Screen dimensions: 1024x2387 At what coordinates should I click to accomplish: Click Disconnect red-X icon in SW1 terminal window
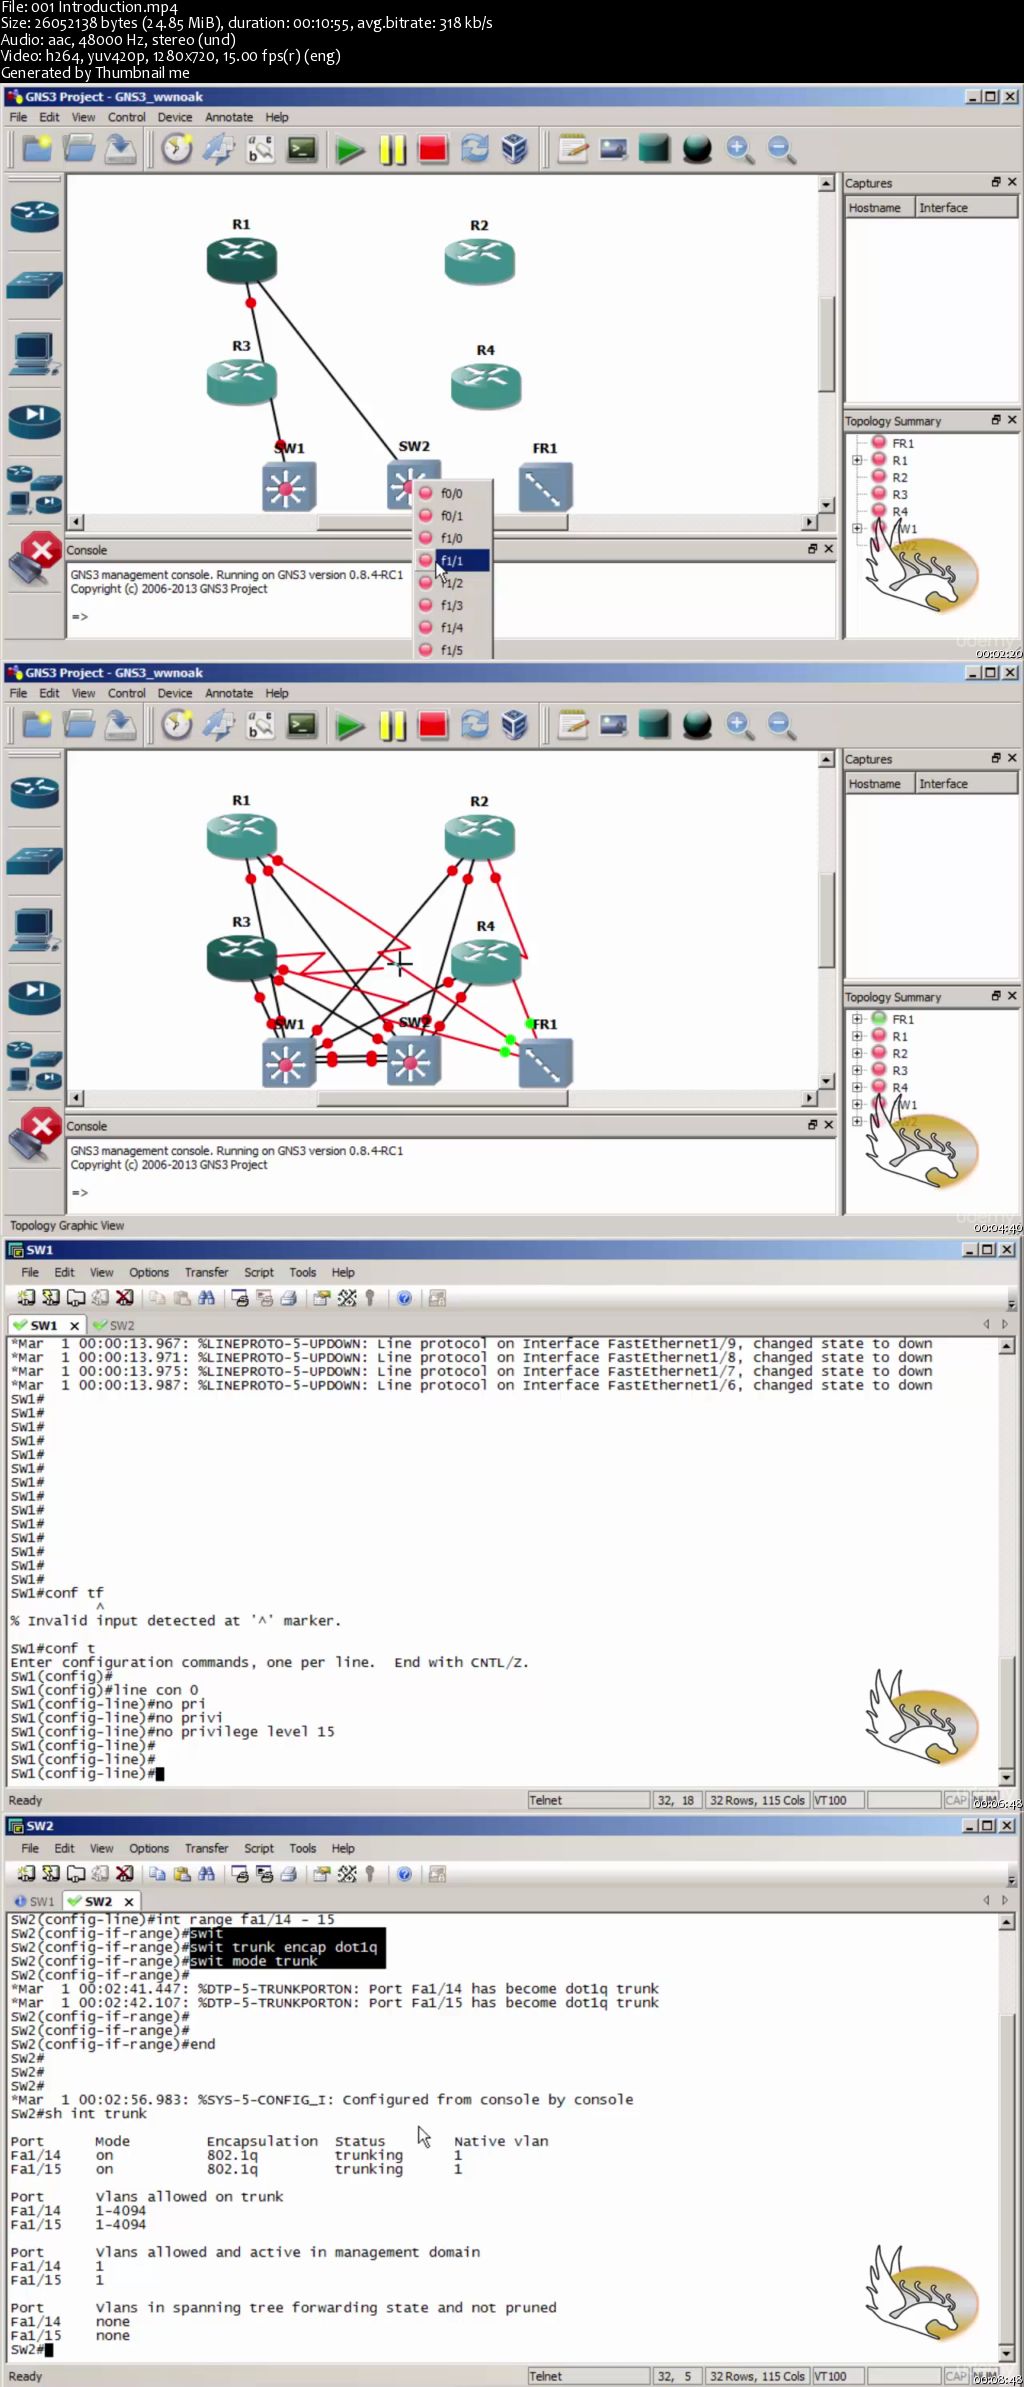pos(124,1298)
